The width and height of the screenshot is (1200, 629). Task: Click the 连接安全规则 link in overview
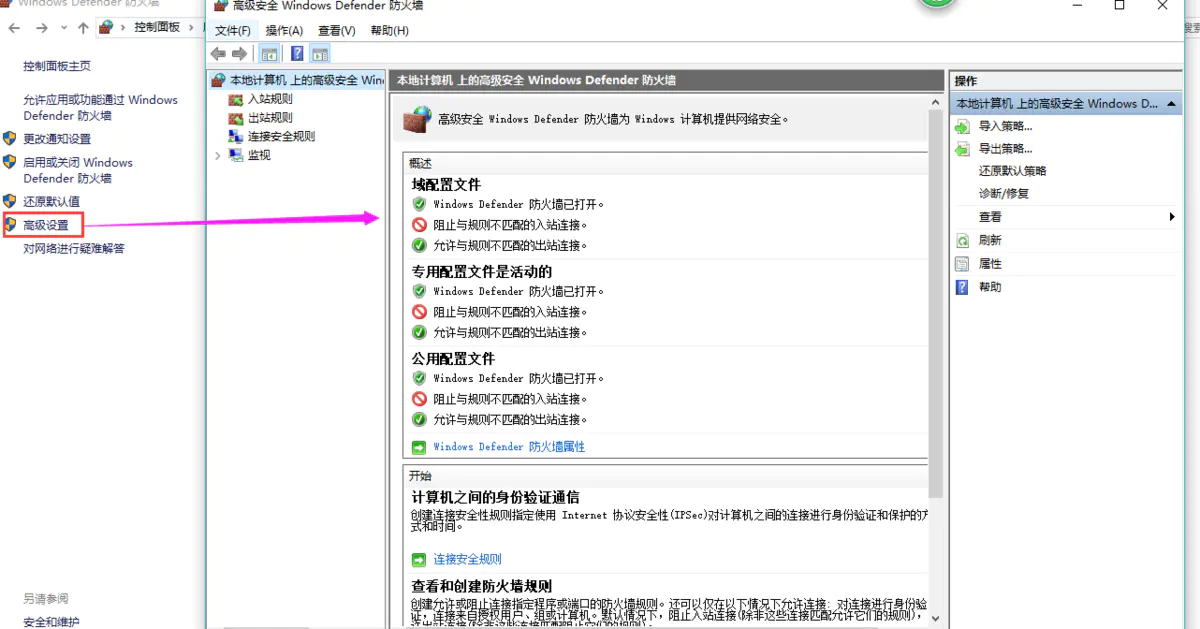tap(467, 560)
